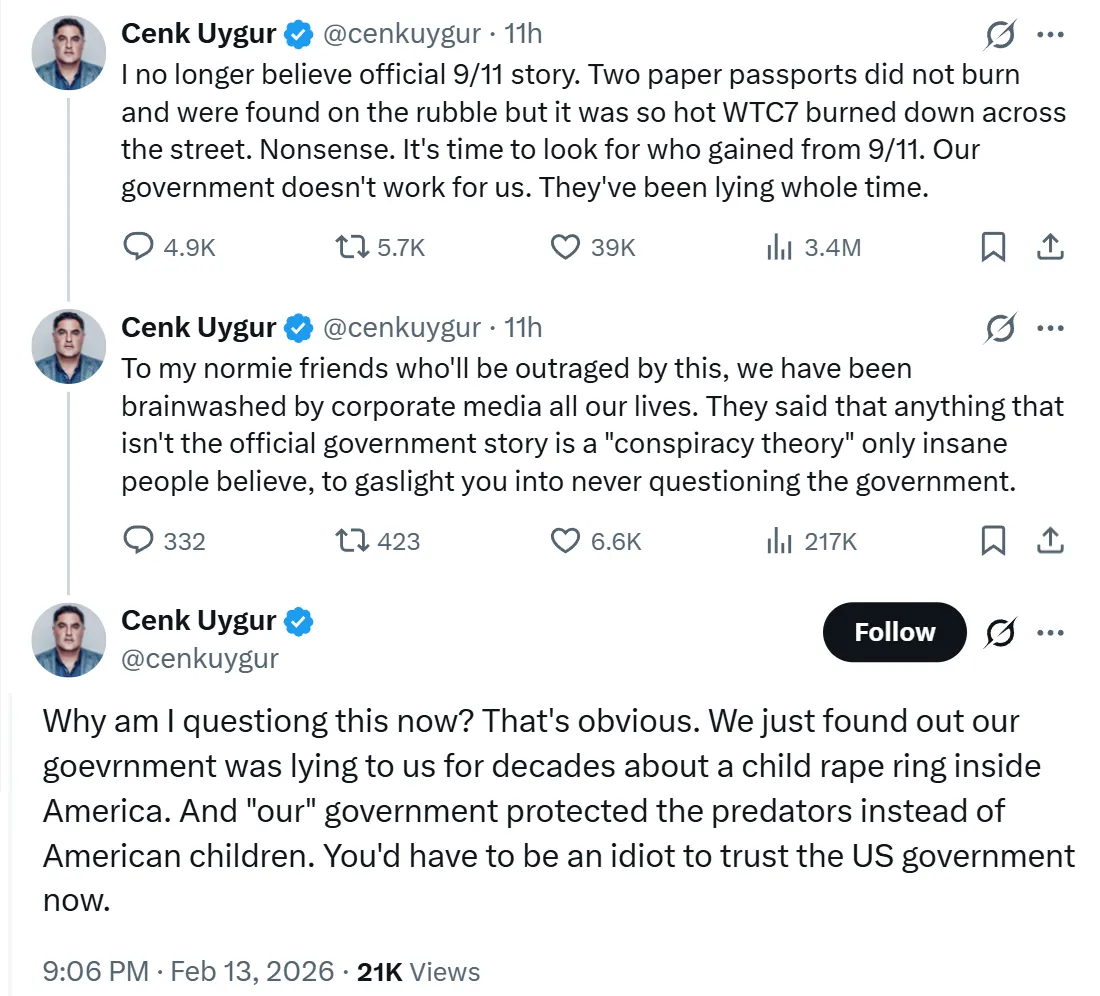Share the normie friends tweet
The height and width of the screenshot is (996, 1100).
1050,541
